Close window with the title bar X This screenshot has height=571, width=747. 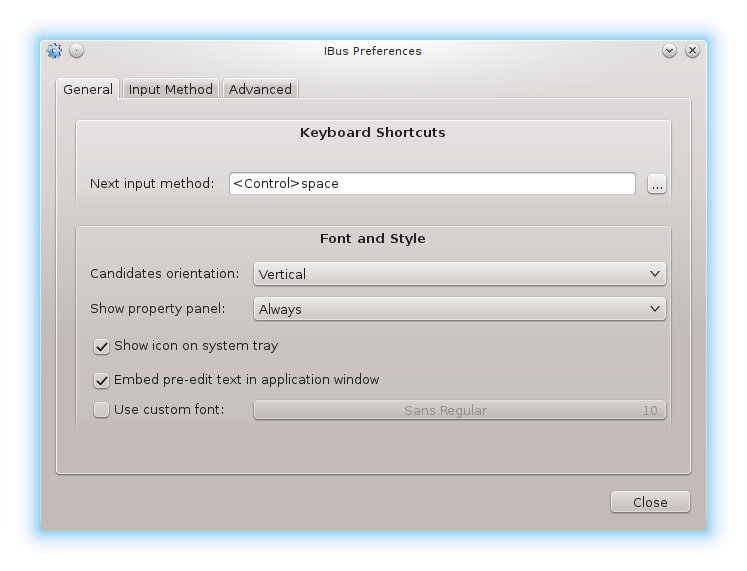[x=692, y=50]
